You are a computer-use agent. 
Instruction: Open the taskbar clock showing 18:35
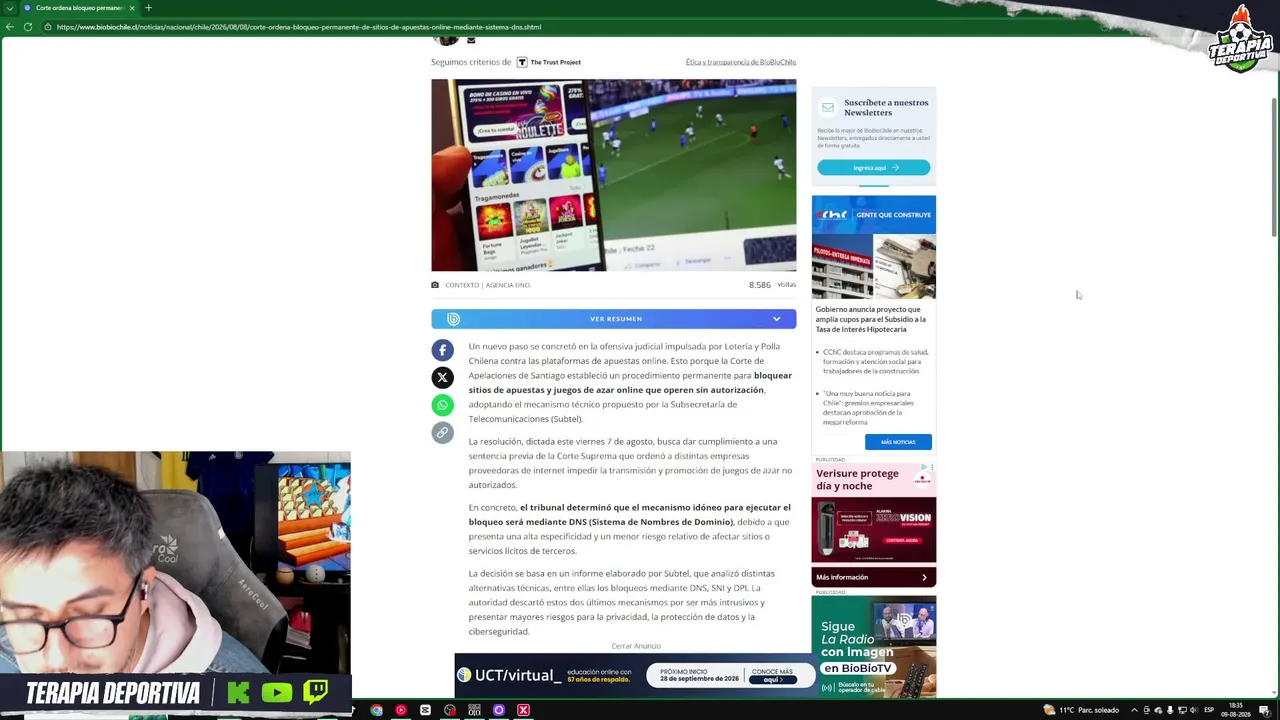(x=1236, y=710)
